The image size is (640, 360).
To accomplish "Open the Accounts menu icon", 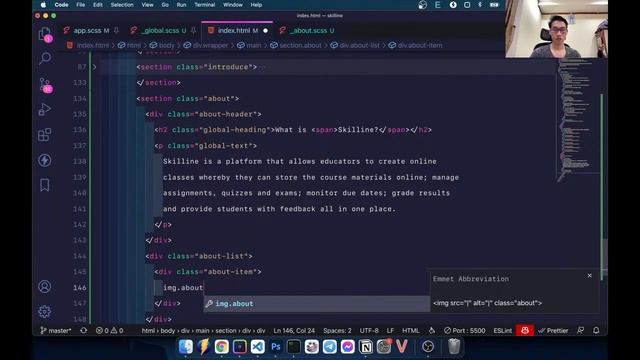I will [x=44, y=287].
